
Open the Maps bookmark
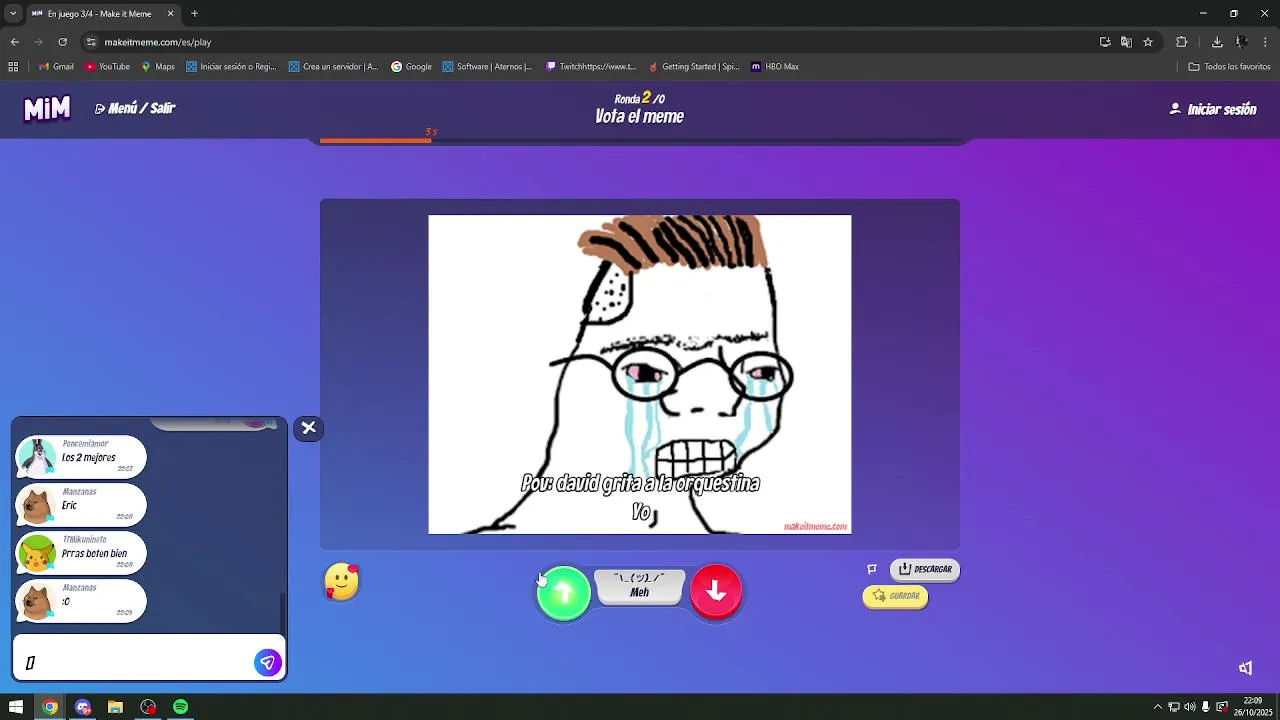(x=158, y=67)
